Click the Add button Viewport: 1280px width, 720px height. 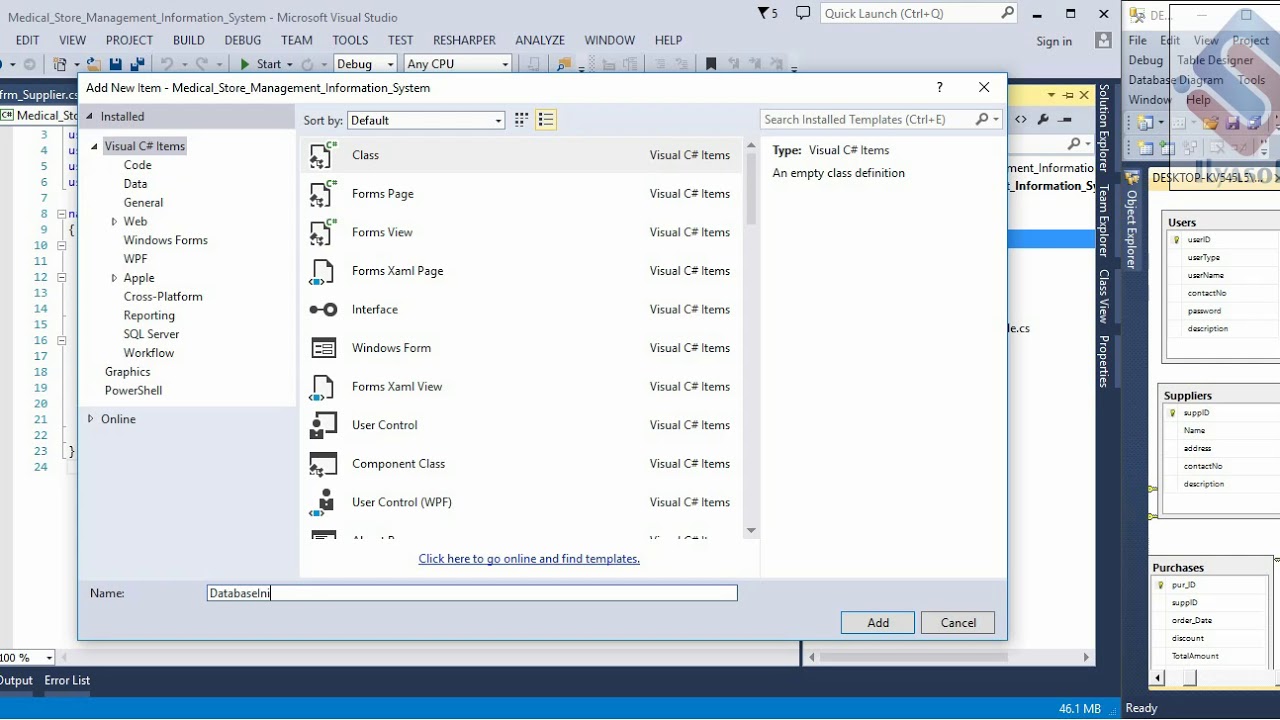tap(878, 622)
